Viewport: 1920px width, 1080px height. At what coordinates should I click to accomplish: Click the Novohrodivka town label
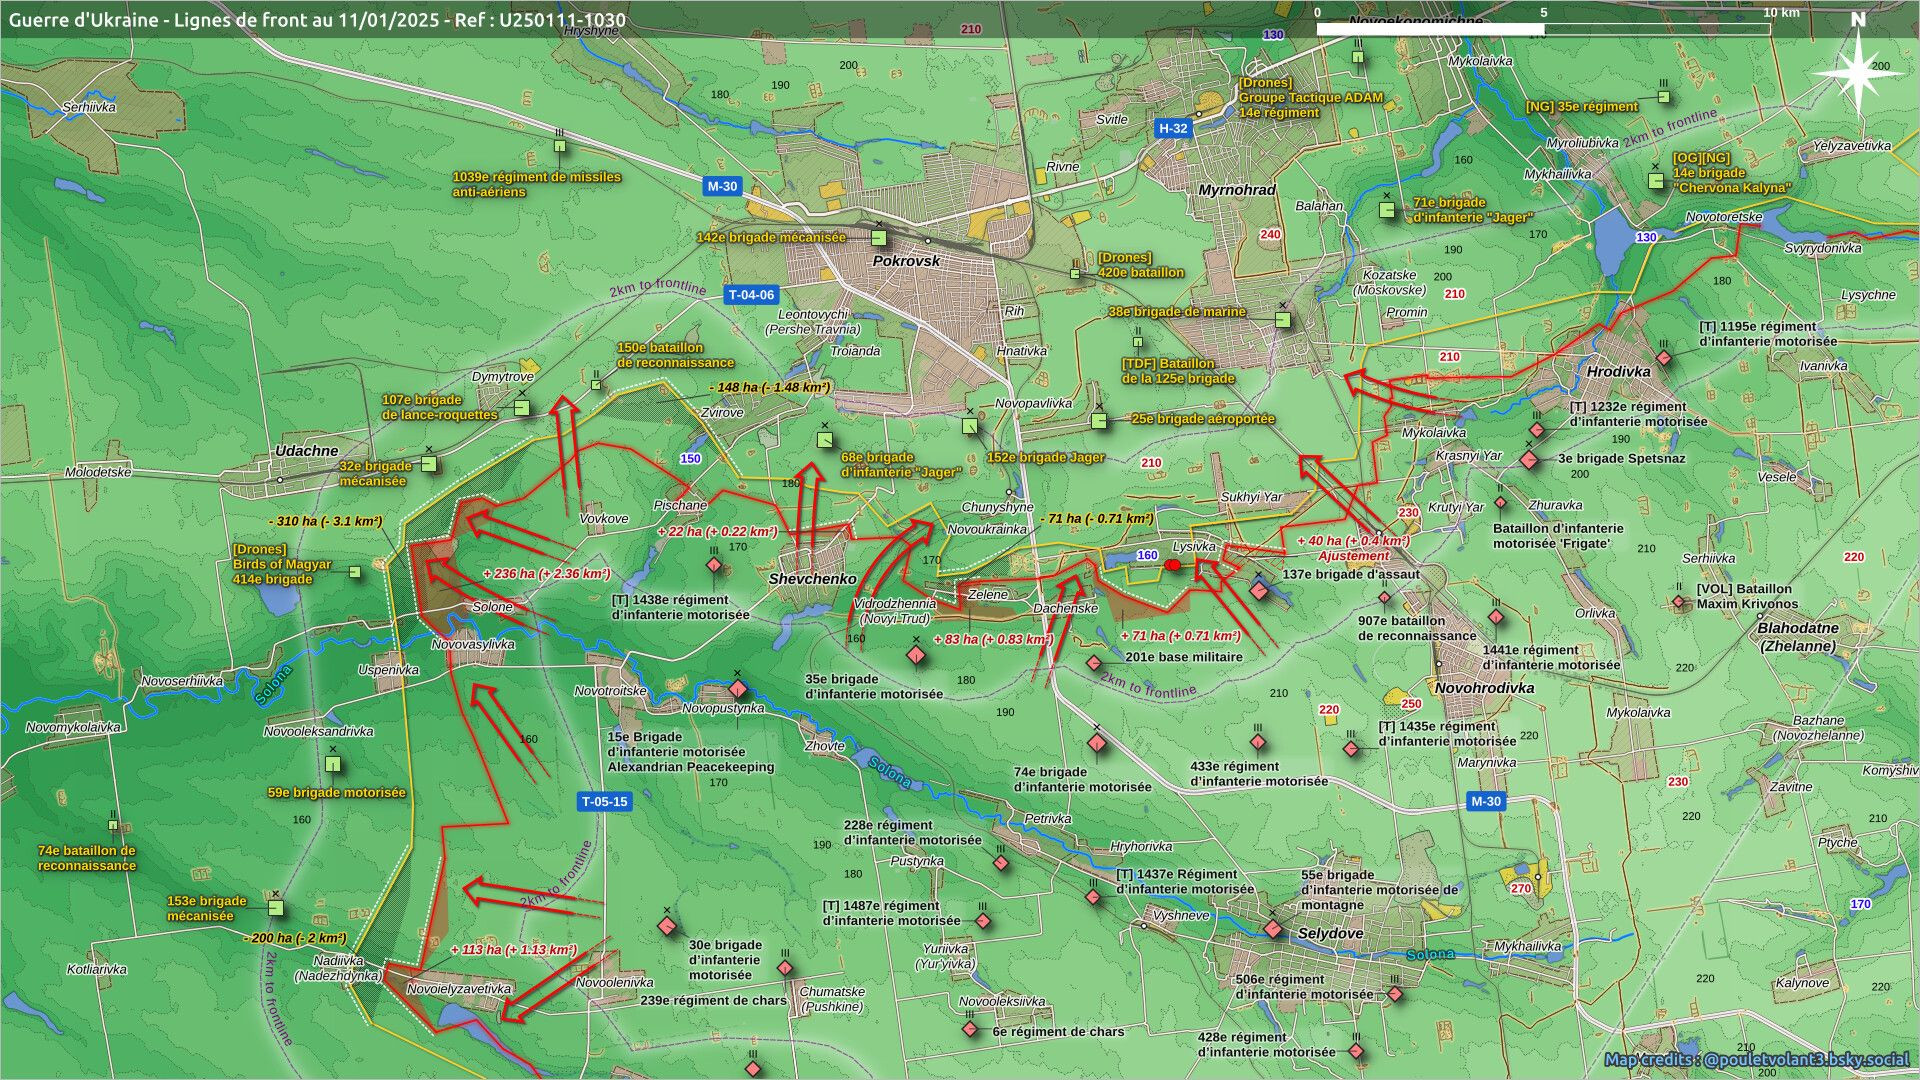(1484, 688)
